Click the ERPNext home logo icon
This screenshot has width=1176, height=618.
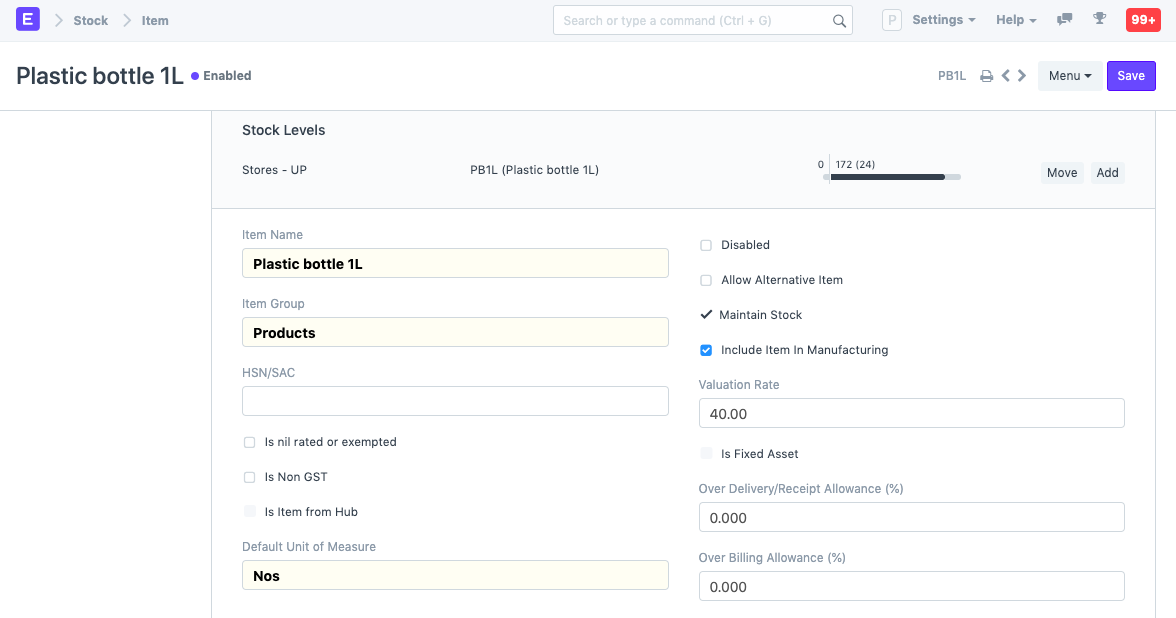(28, 20)
